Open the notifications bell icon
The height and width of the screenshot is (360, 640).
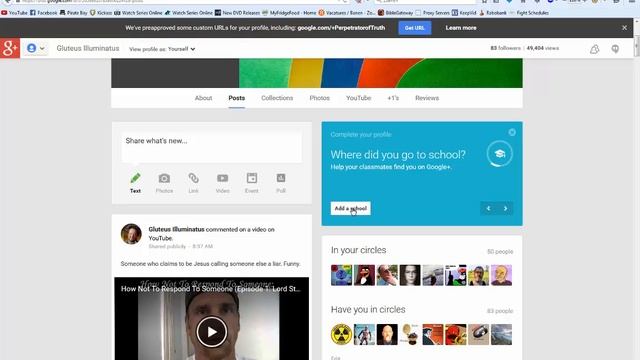tap(594, 49)
